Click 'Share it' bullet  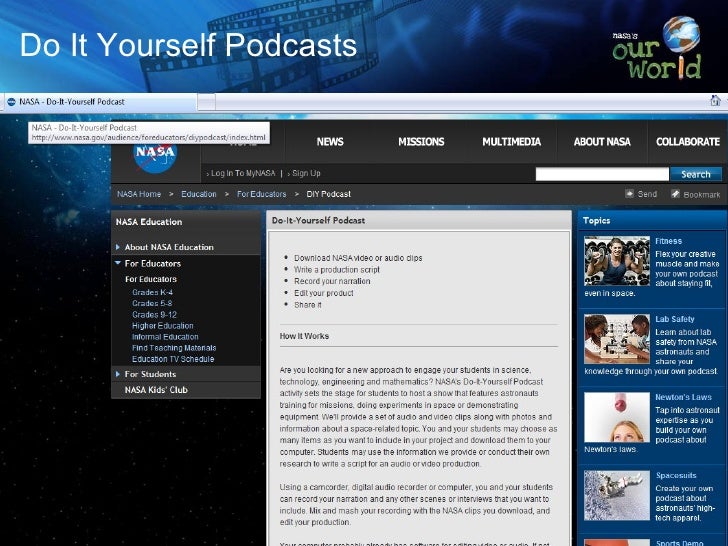(307, 305)
